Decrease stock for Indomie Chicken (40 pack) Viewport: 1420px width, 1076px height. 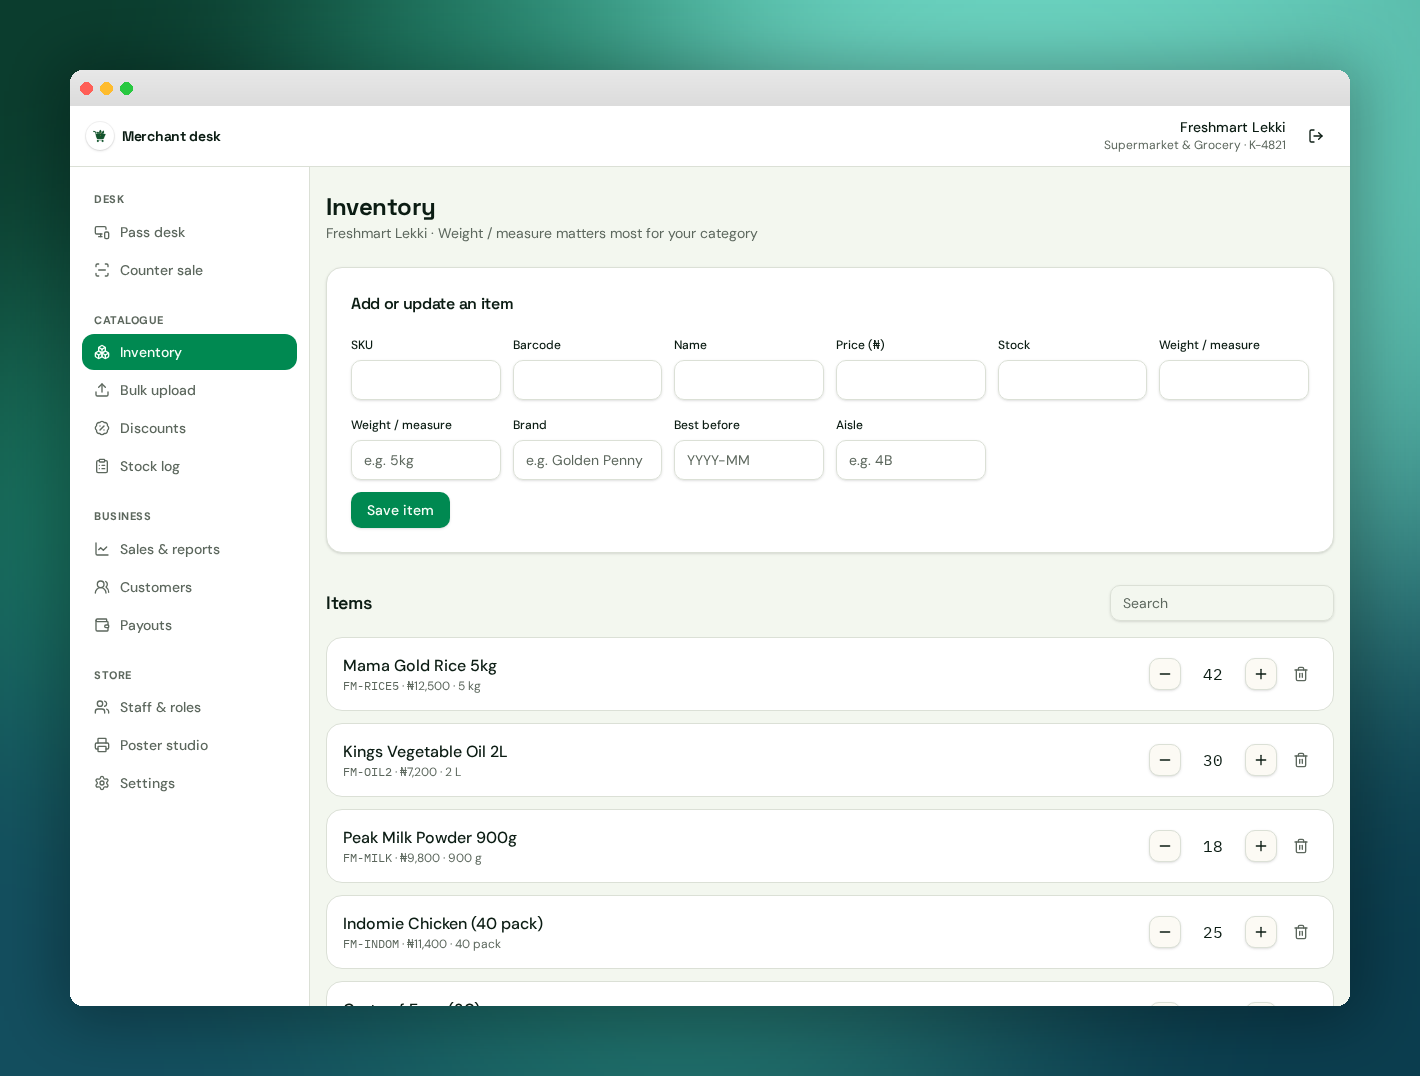1165,932
